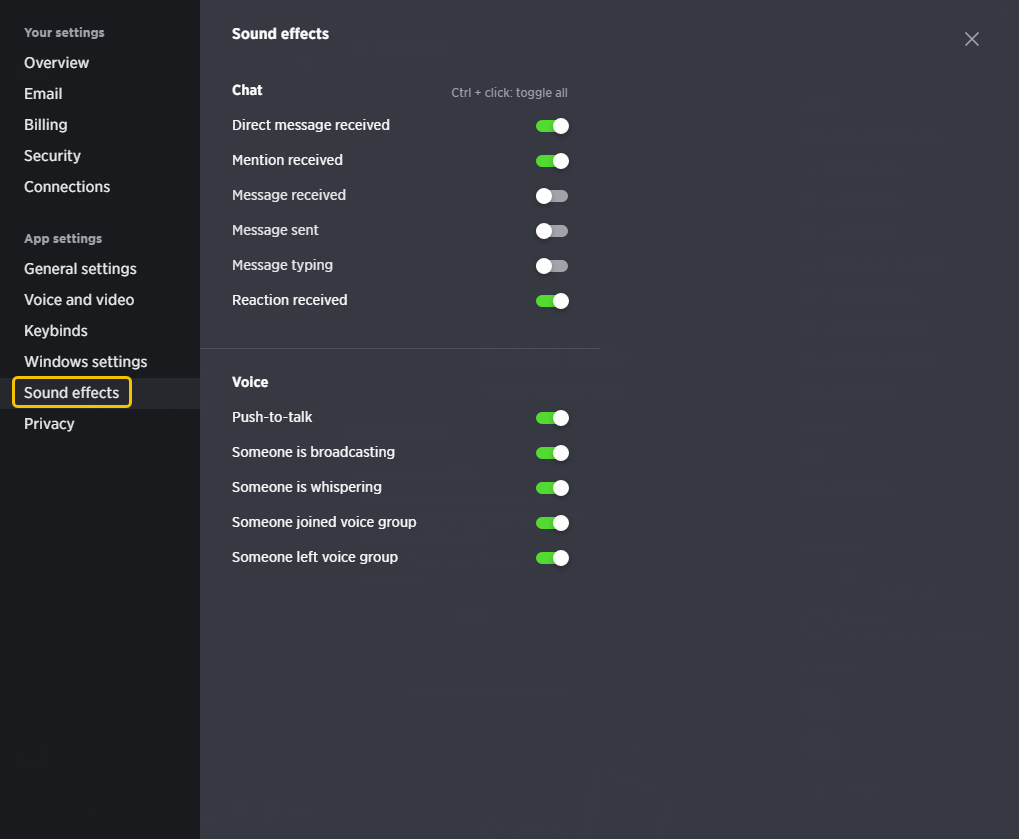Viewport: 1019px width, 839px height.
Task: Turn off Mention received sound
Action: click(552, 161)
